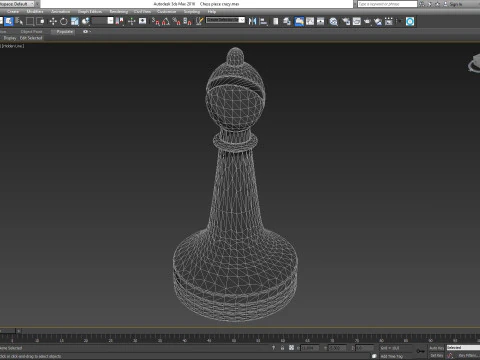Toggle Spinner Snap
This screenshot has height=360, width=480.
click(187, 21)
